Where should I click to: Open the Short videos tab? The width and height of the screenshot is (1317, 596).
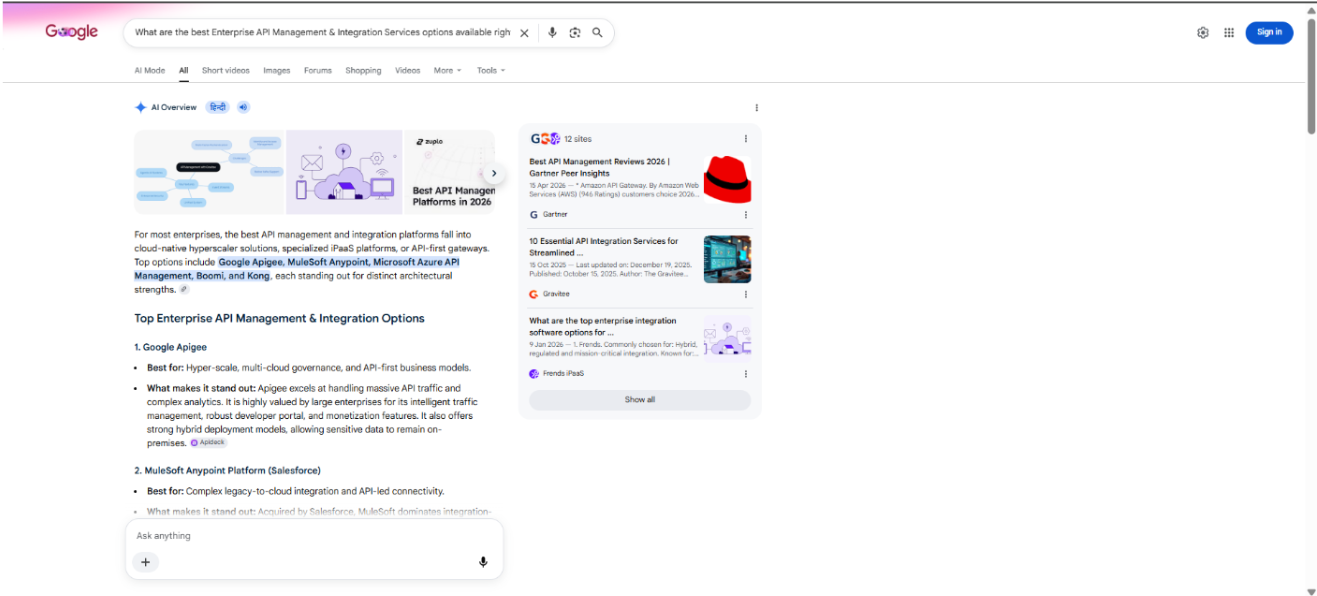tap(226, 71)
